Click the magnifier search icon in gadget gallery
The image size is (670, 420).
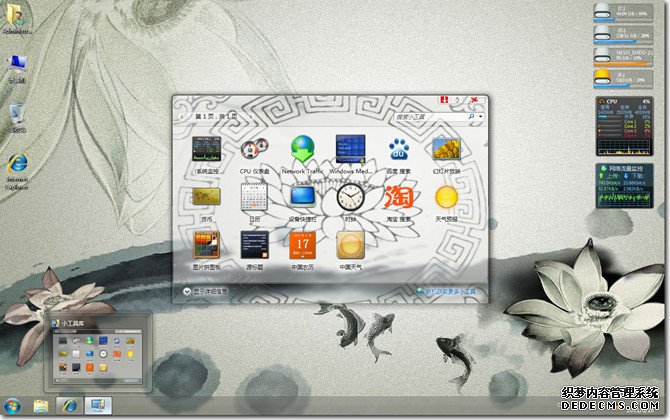pos(471,116)
